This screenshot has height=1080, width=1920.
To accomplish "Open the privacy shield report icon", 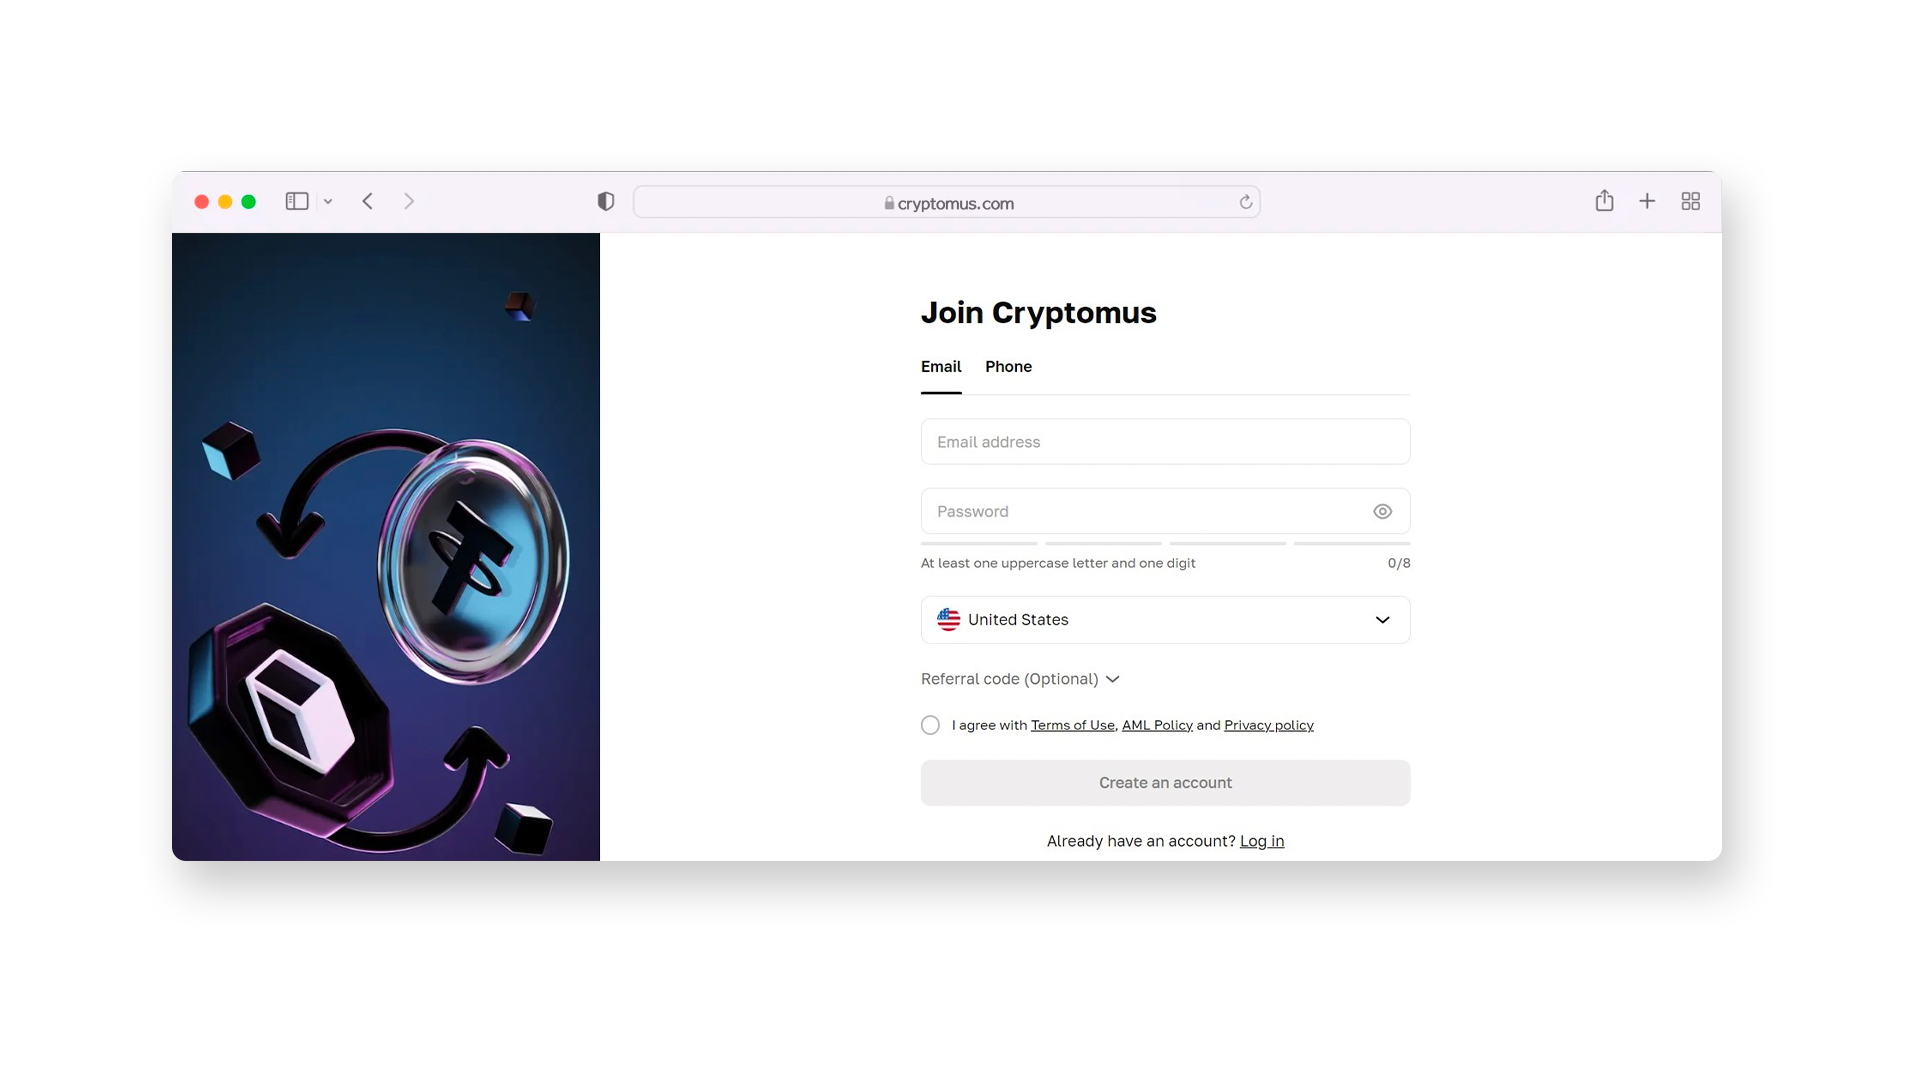I will pyautogui.click(x=606, y=201).
